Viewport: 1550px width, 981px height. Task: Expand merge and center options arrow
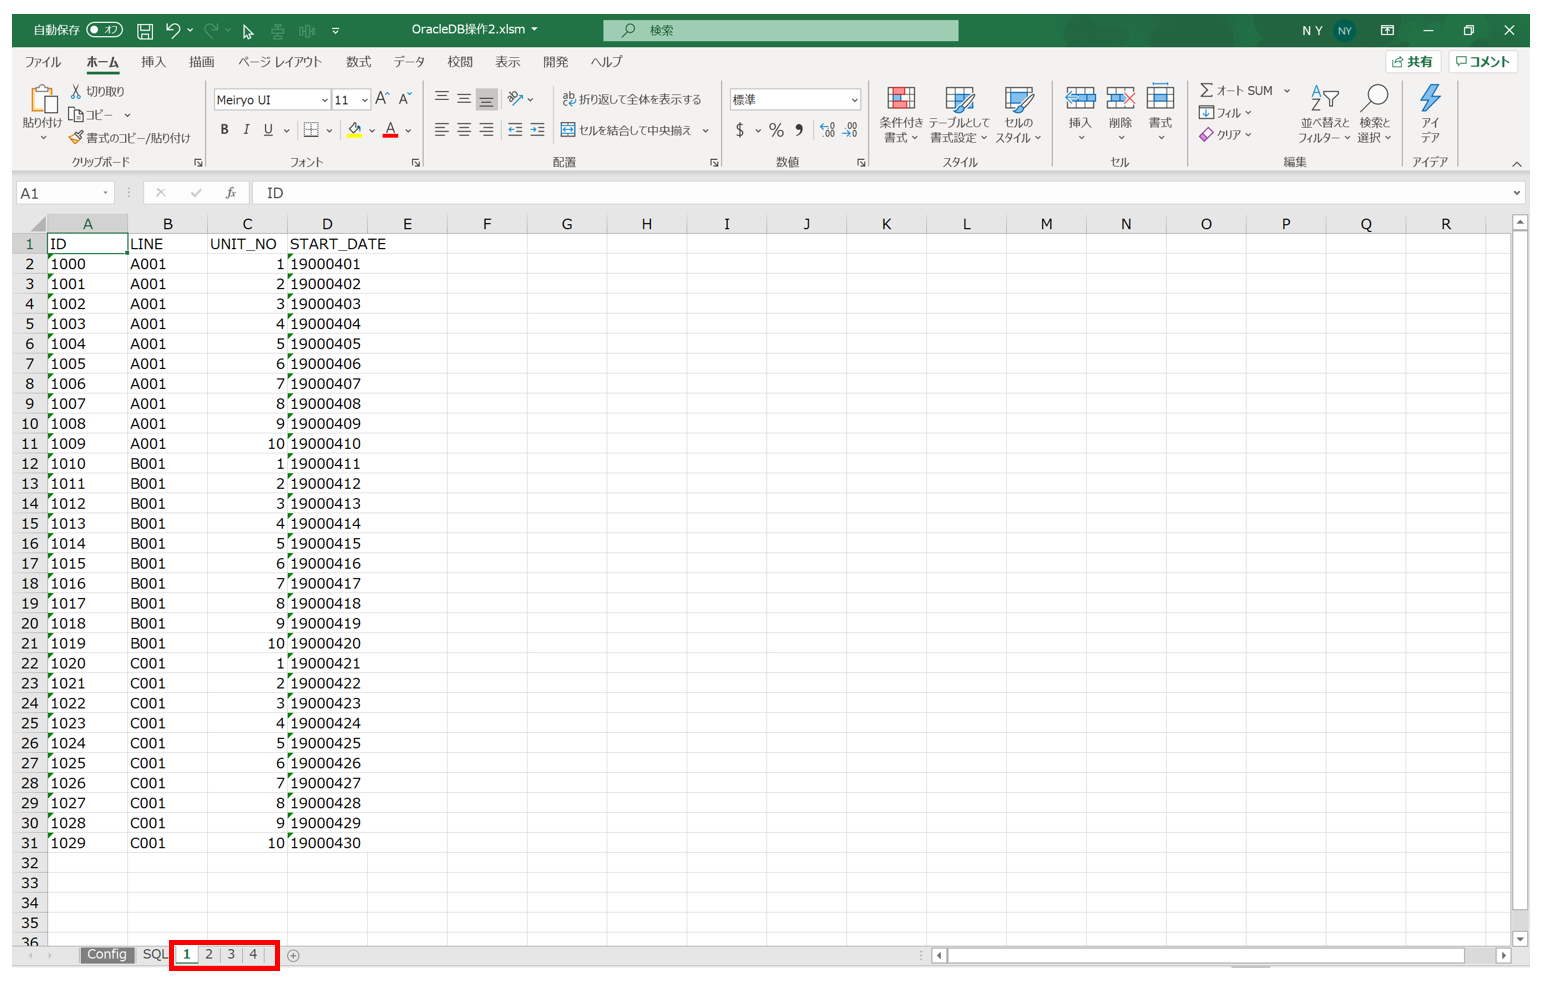coord(706,131)
